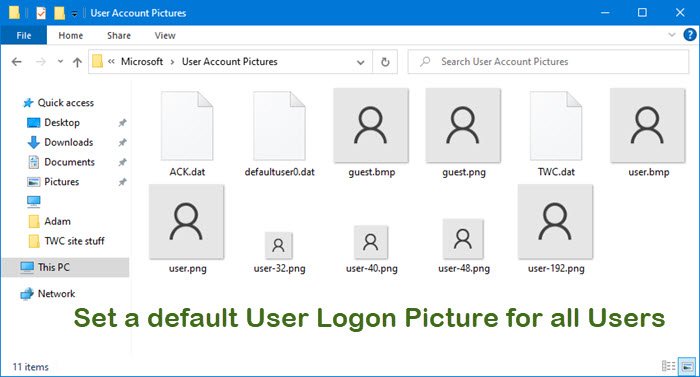Screen dimensions: 700x377
Task: Click the folder icon in the title bar
Action: click(14, 13)
